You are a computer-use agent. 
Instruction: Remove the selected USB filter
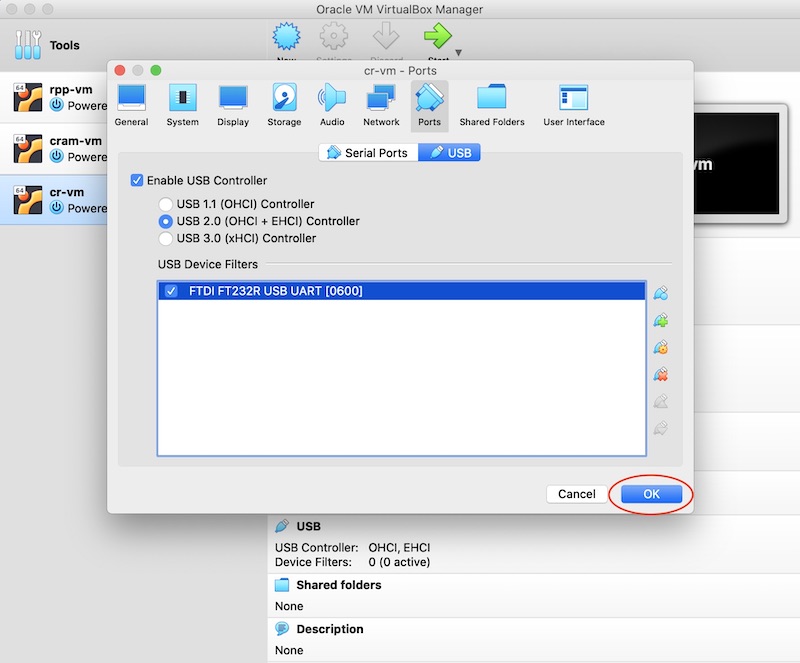[x=660, y=375]
